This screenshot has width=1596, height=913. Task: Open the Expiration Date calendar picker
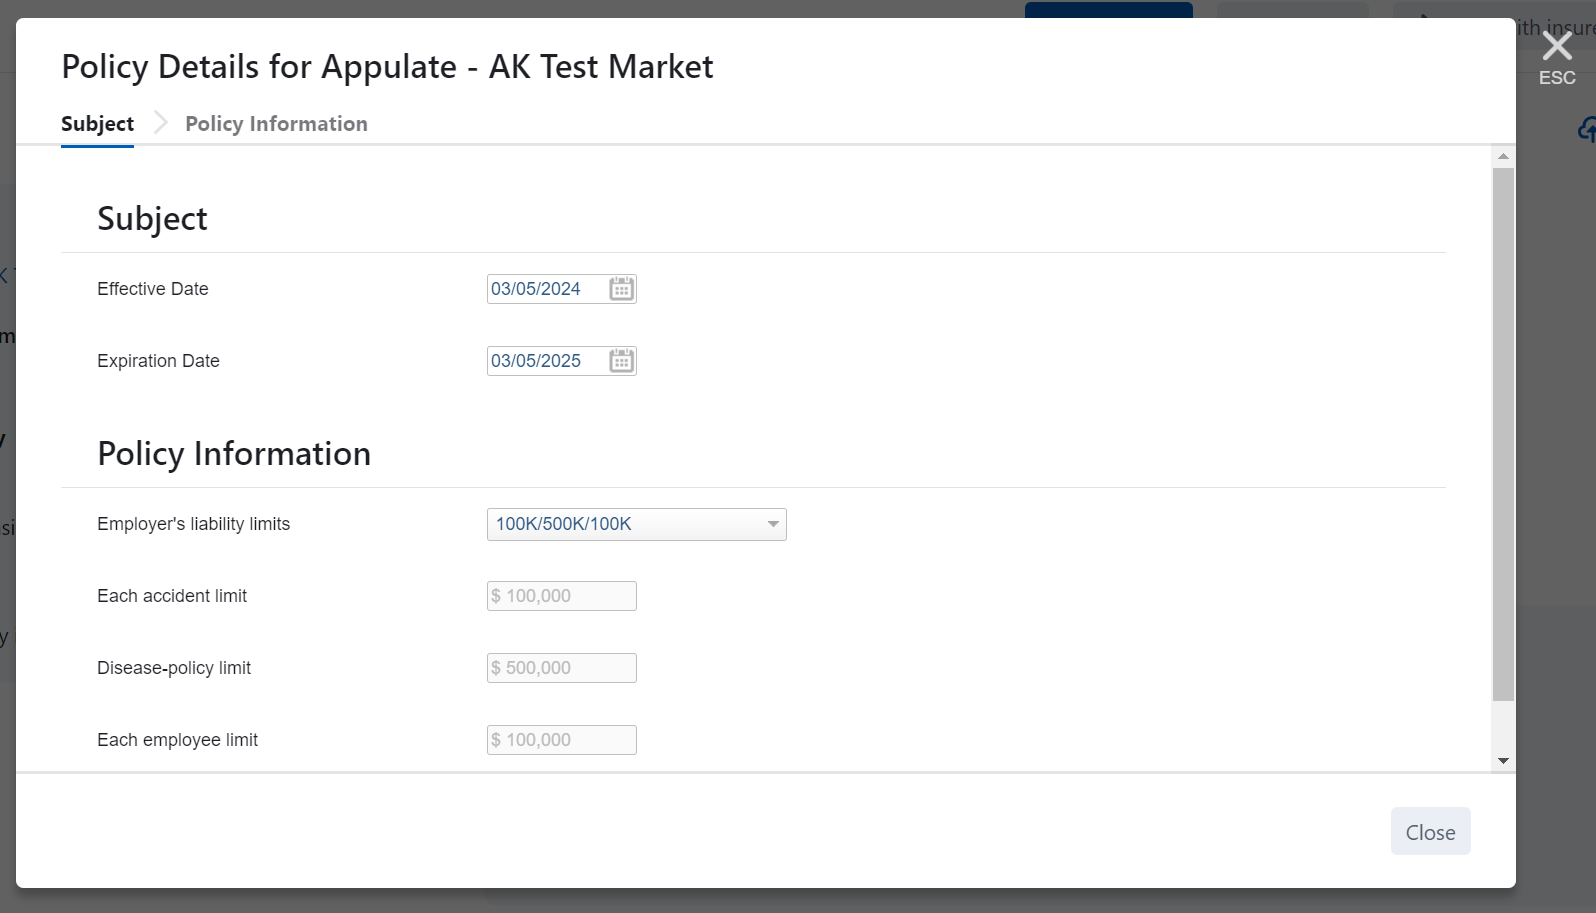point(621,361)
